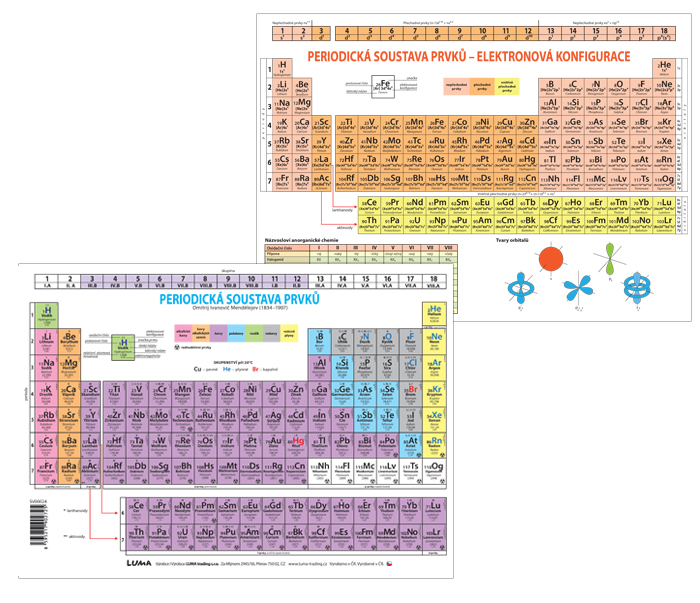
Task: Click the blue Si cell on the front poster
Action: (342, 368)
